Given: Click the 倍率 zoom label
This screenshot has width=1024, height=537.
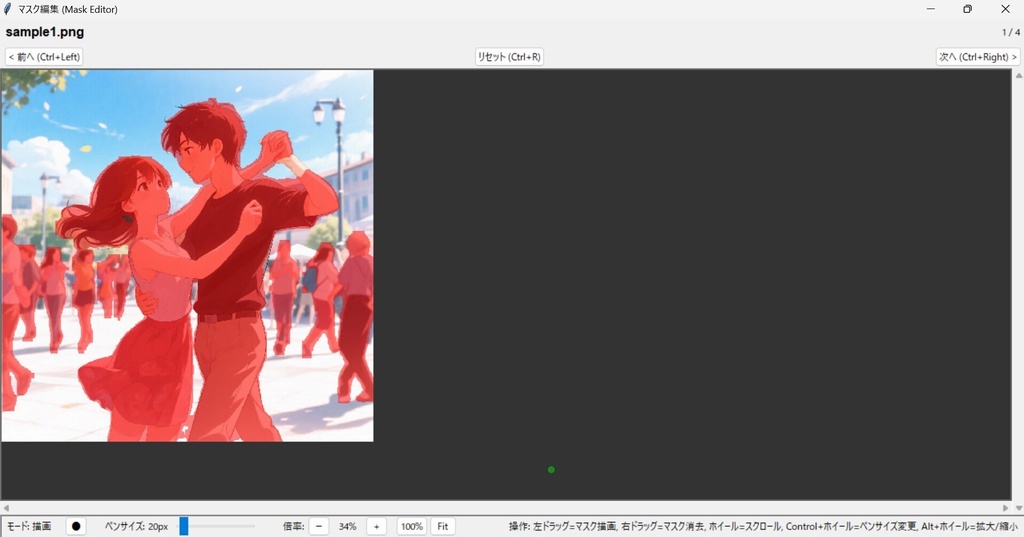Looking at the screenshot, I should coord(293,526).
